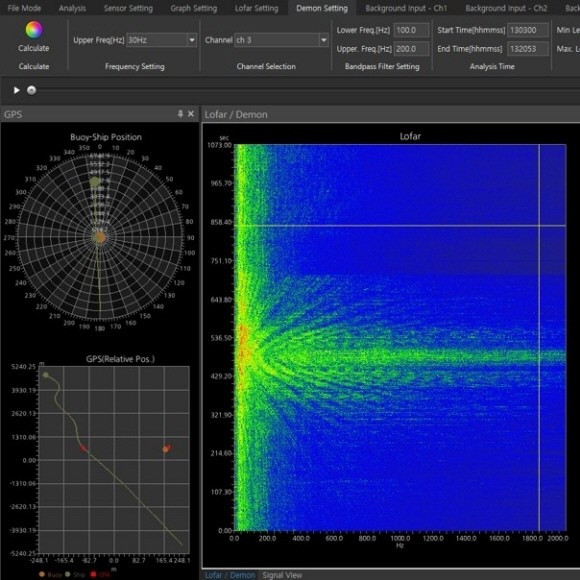This screenshot has height=580, width=580.
Task: Click the End Time field 132053
Action: coord(527,49)
